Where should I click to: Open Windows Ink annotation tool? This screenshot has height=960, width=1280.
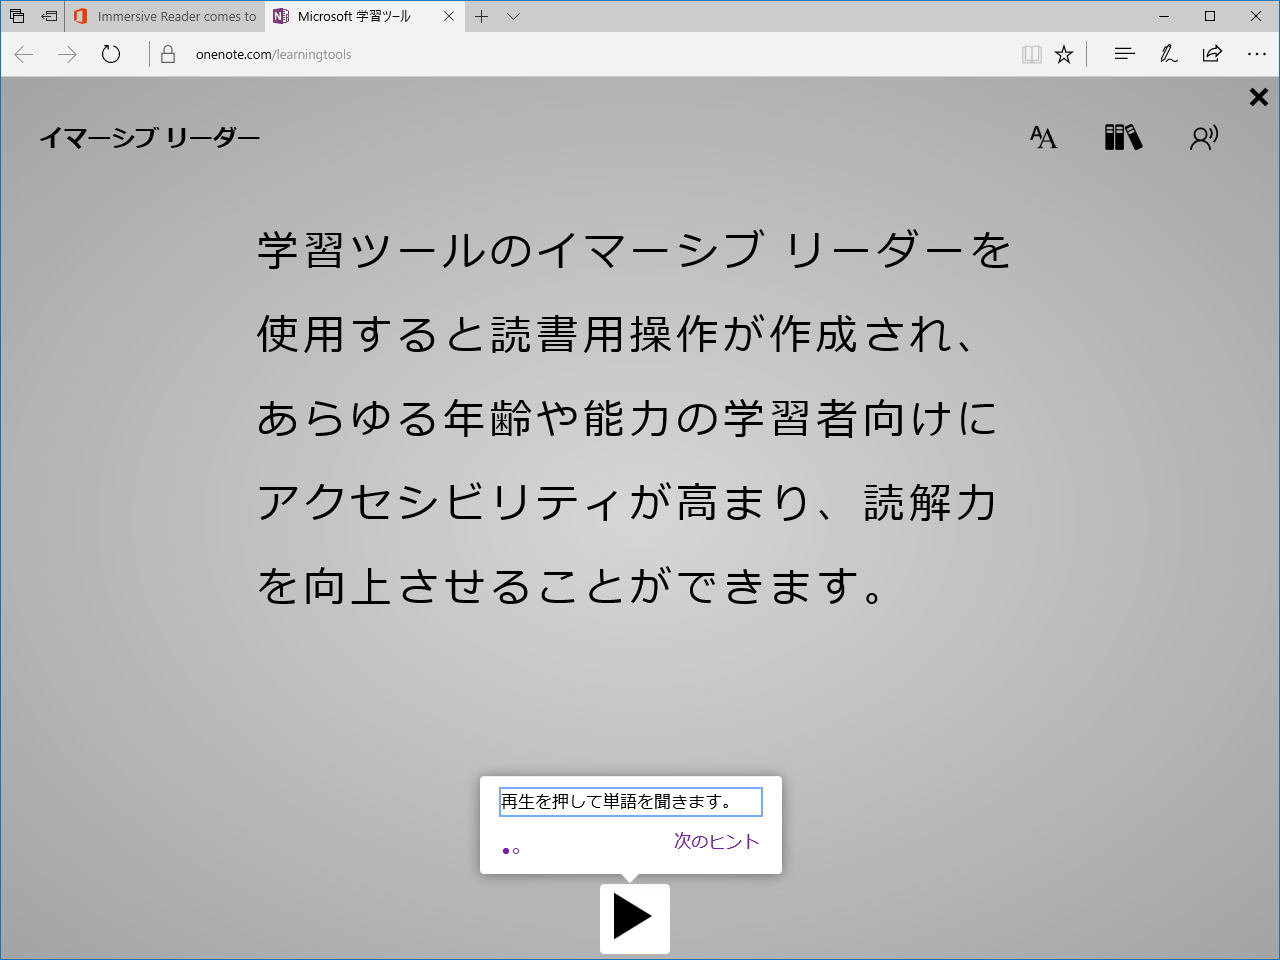point(1168,54)
